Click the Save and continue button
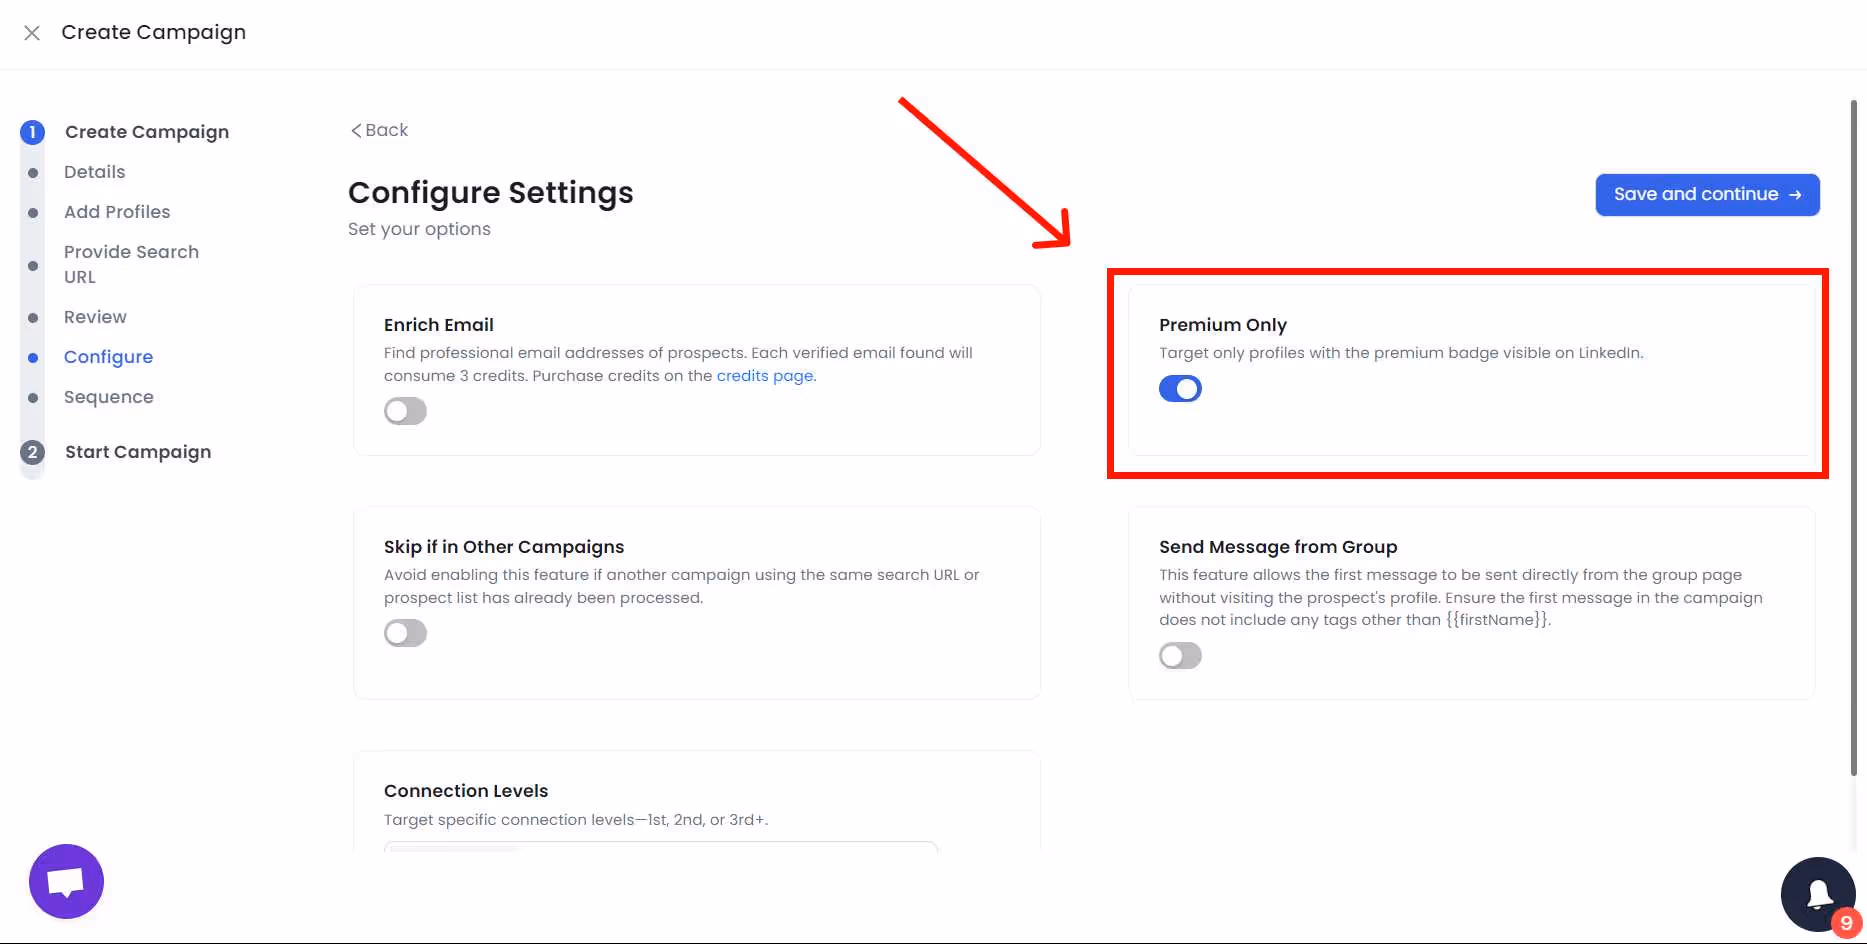Image resolution: width=1867 pixels, height=944 pixels. pyautogui.click(x=1706, y=194)
